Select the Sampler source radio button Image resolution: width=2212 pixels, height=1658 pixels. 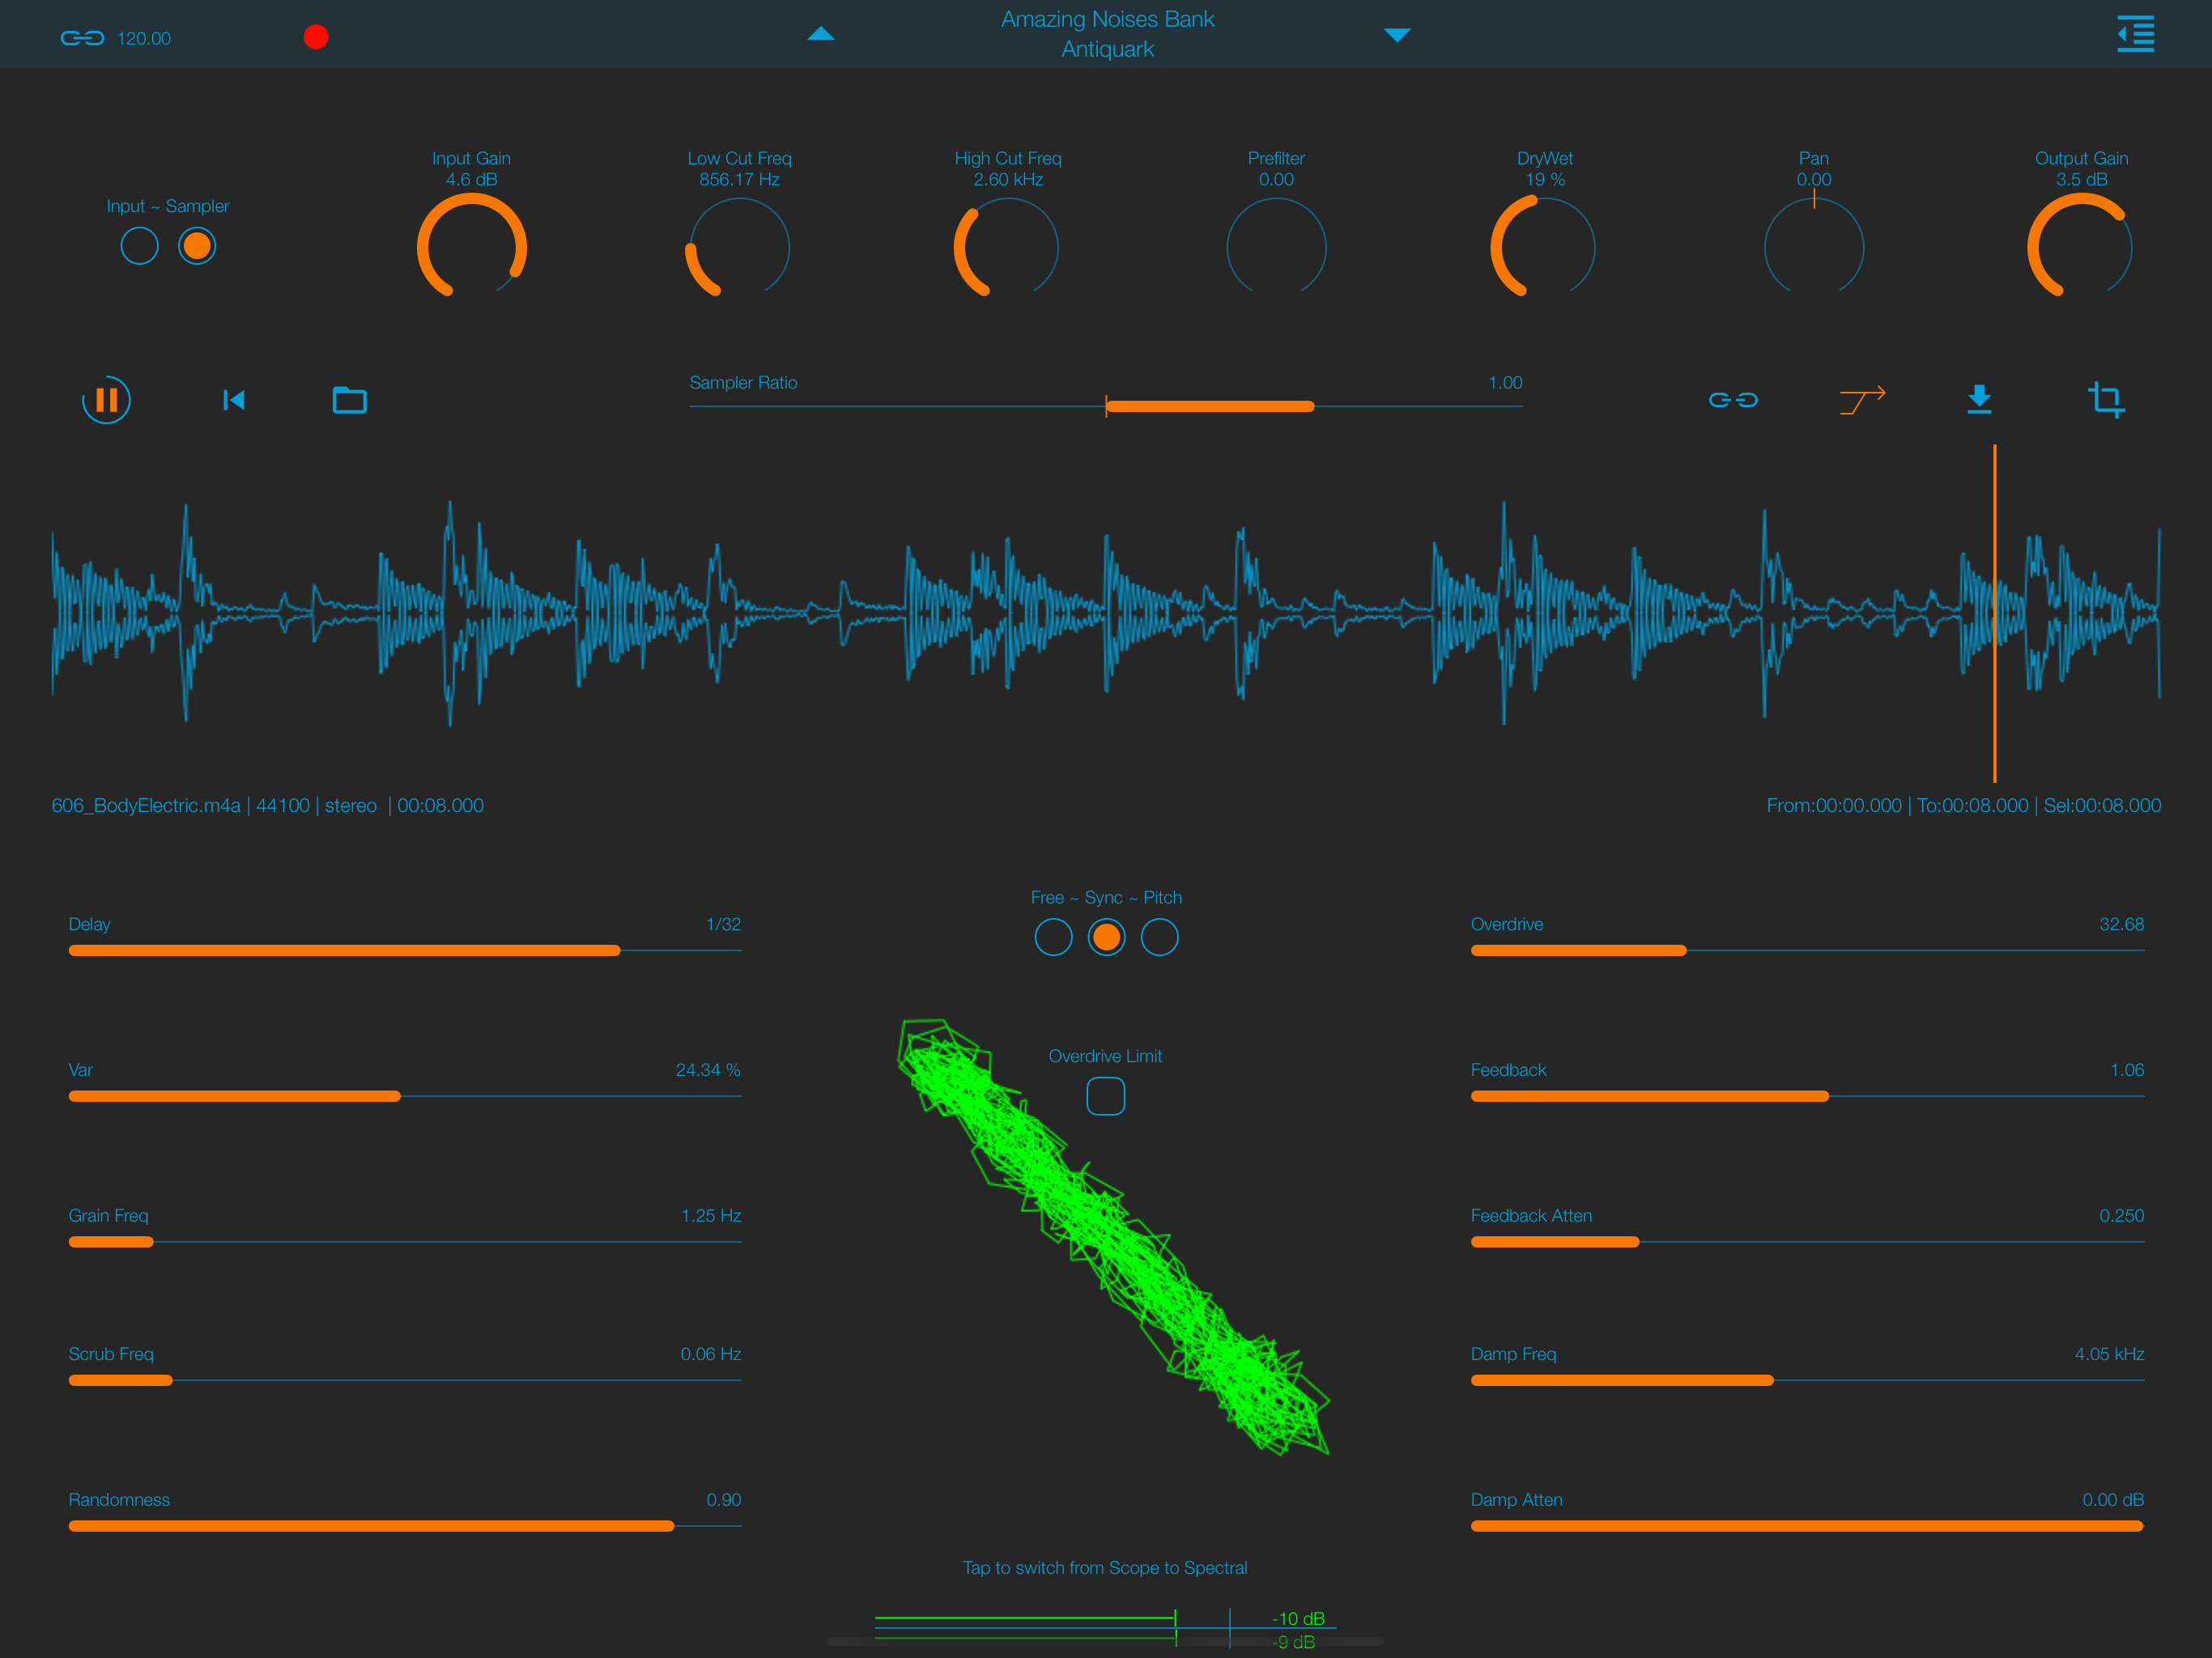click(x=197, y=246)
